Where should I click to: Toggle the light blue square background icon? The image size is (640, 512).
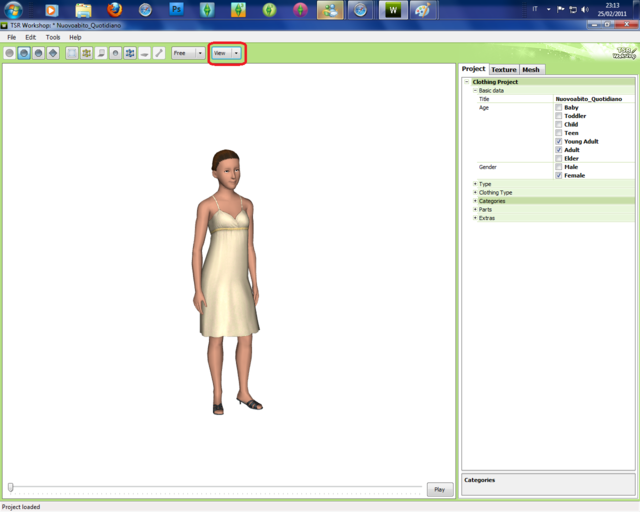point(72,53)
